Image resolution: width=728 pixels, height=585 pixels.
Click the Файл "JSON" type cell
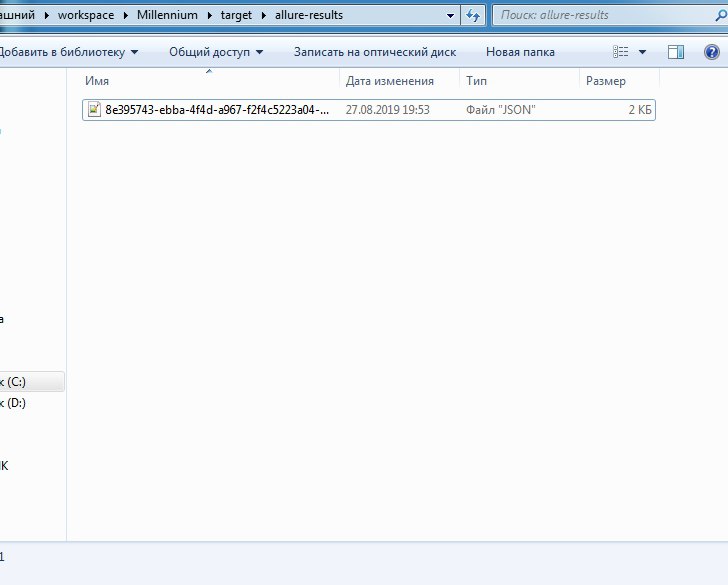point(500,110)
